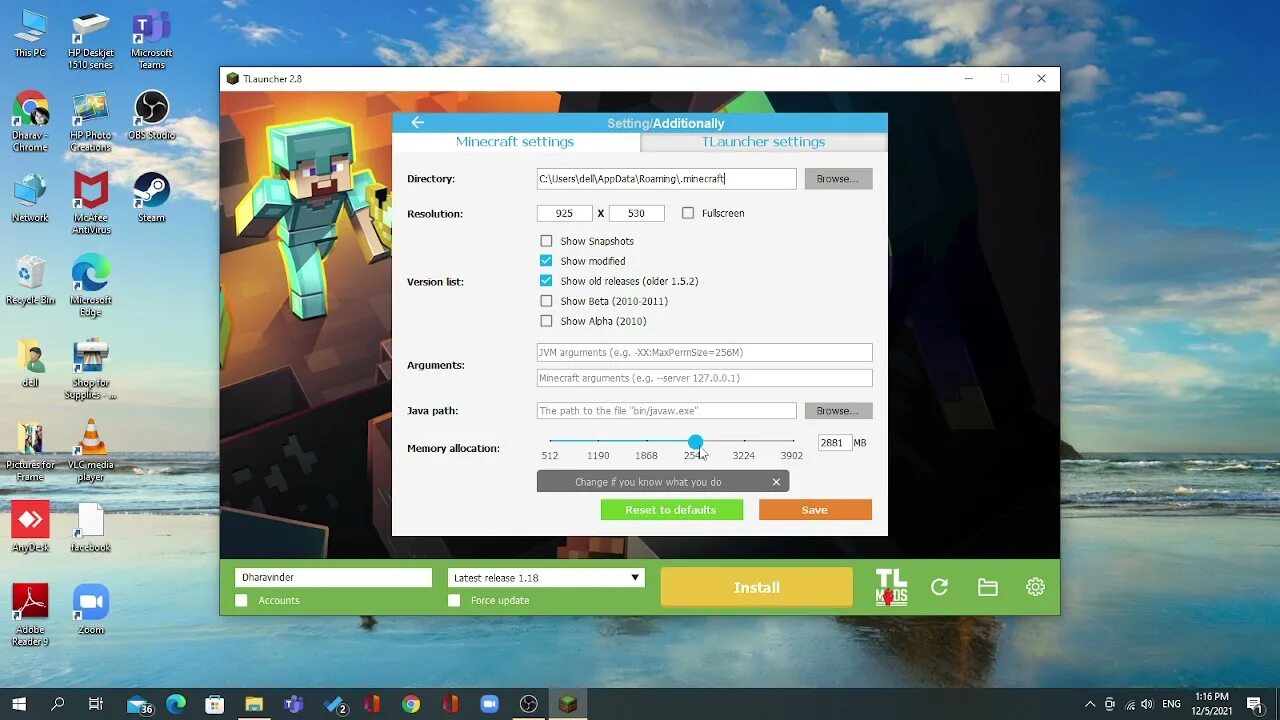Open VLC media player desktop shortcut
Viewport: 1280px width, 720px height.
pyautogui.click(x=91, y=451)
